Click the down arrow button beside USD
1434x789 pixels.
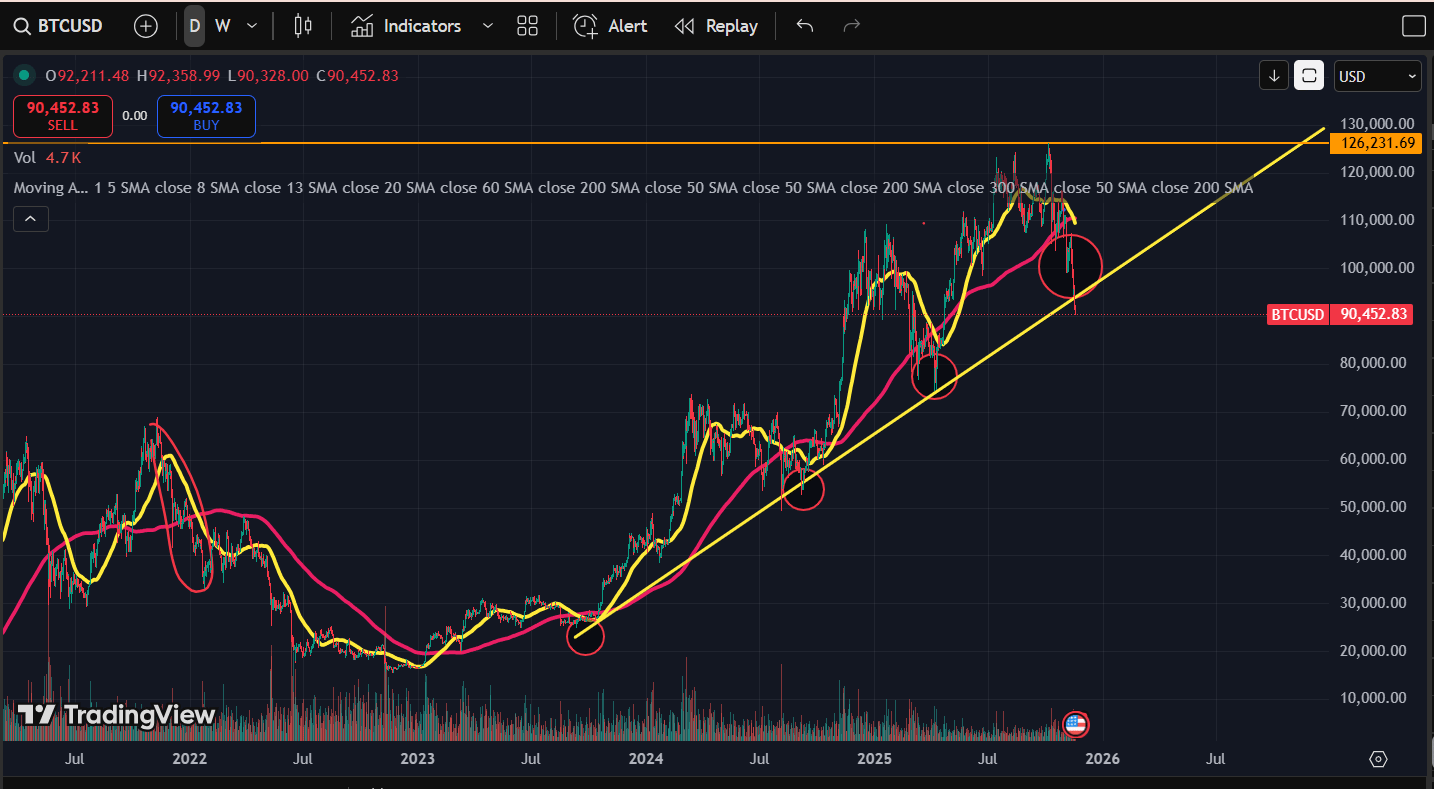pos(1274,76)
